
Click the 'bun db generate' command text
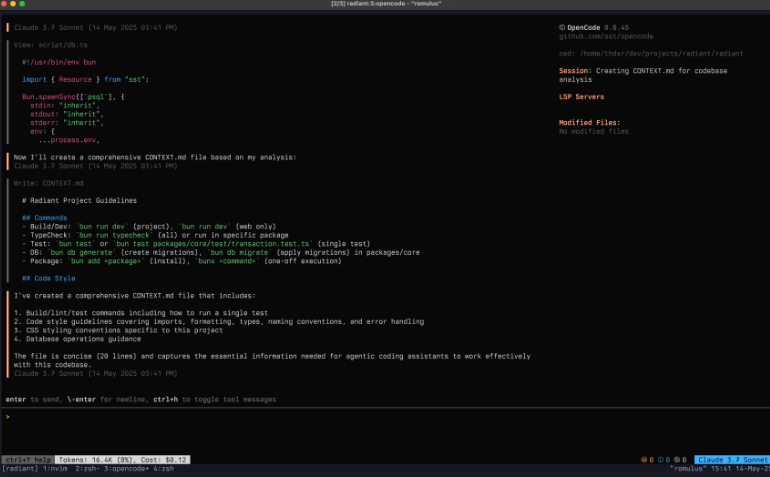(x=82, y=253)
